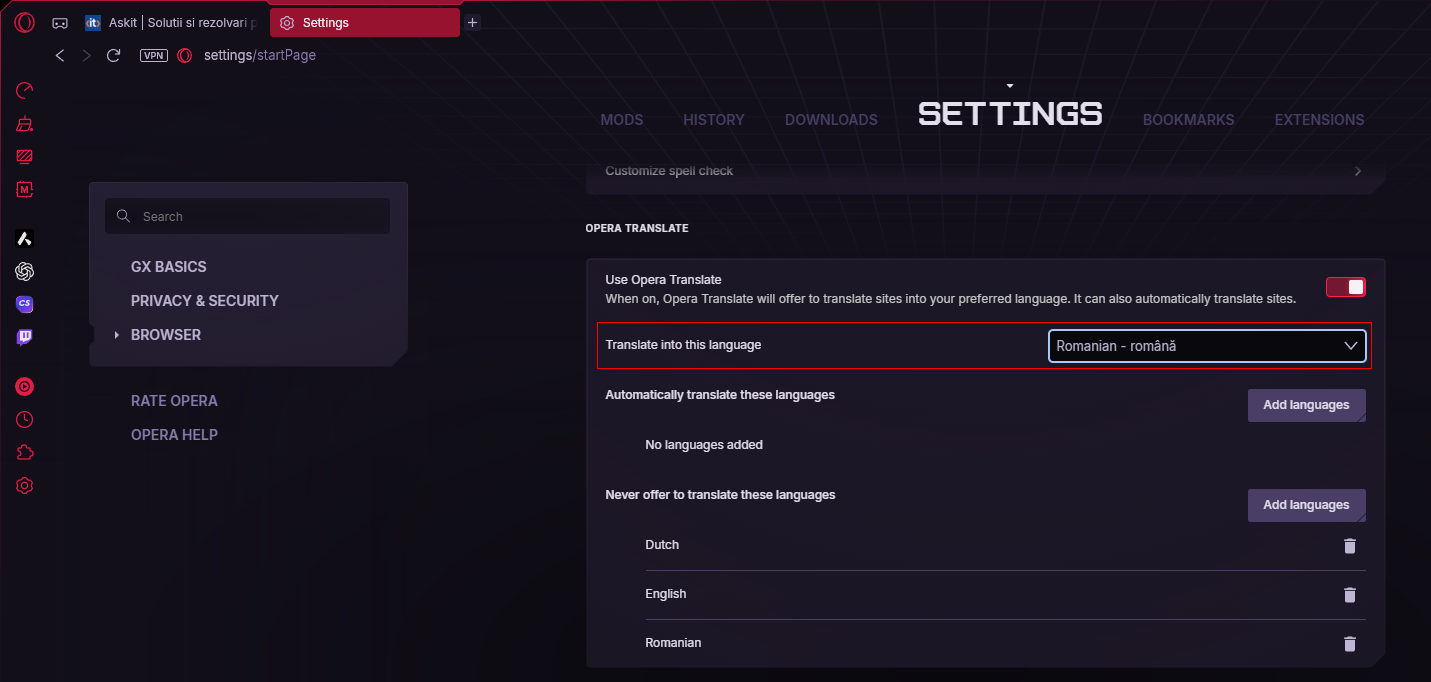Image resolution: width=1431 pixels, height=682 pixels.
Task: Open GX Cleaner broom icon in sidebar
Action: pyautogui.click(x=25, y=124)
